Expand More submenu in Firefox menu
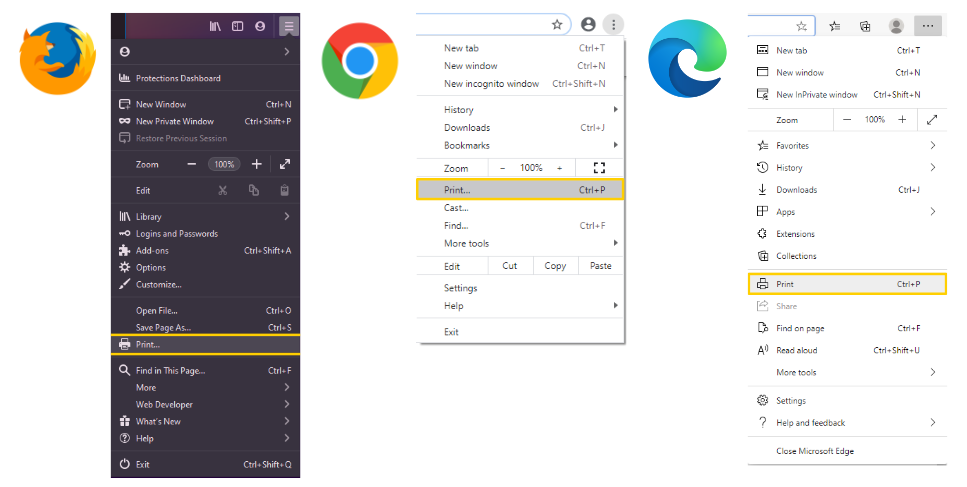This screenshot has width=967, height=487. (x=205, y=388)
